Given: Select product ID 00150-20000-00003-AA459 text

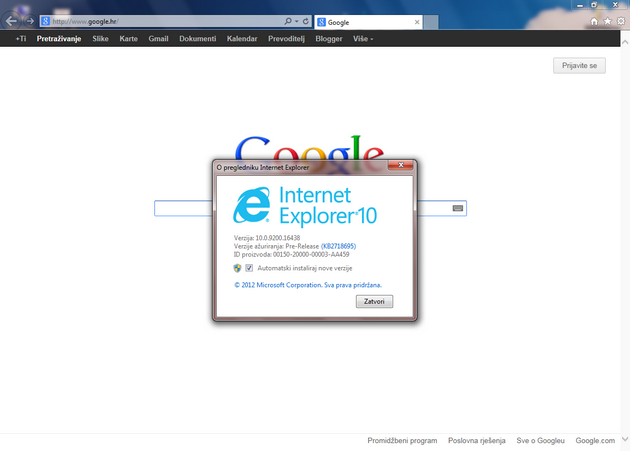Looking at the screenshot, I should click(x=311, y=254).
